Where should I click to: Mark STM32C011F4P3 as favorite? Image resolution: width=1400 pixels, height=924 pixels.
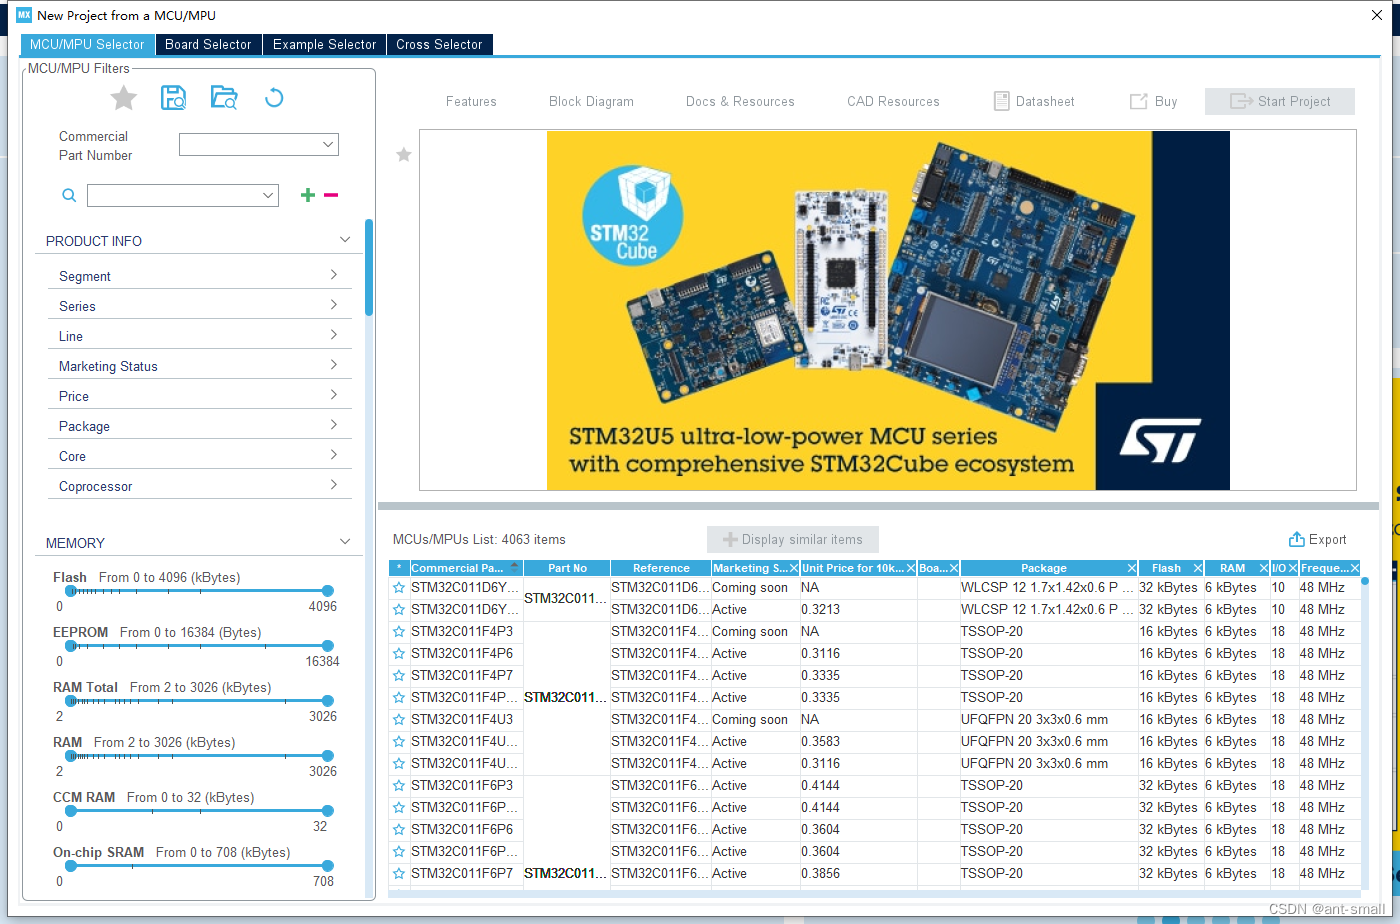(x=399, y=631)
